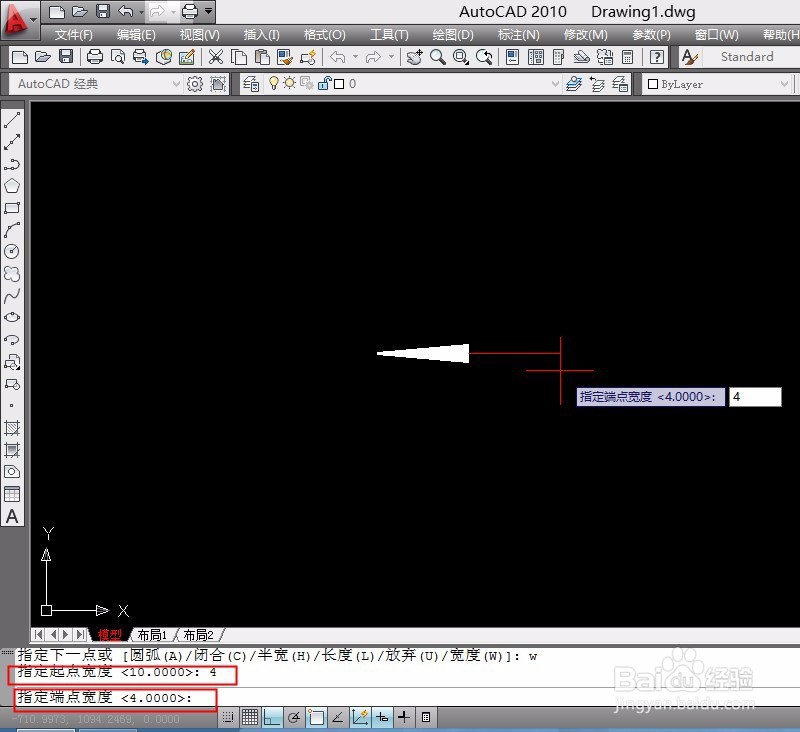Expand the redo history dropdown arrow

coord(391,57)
